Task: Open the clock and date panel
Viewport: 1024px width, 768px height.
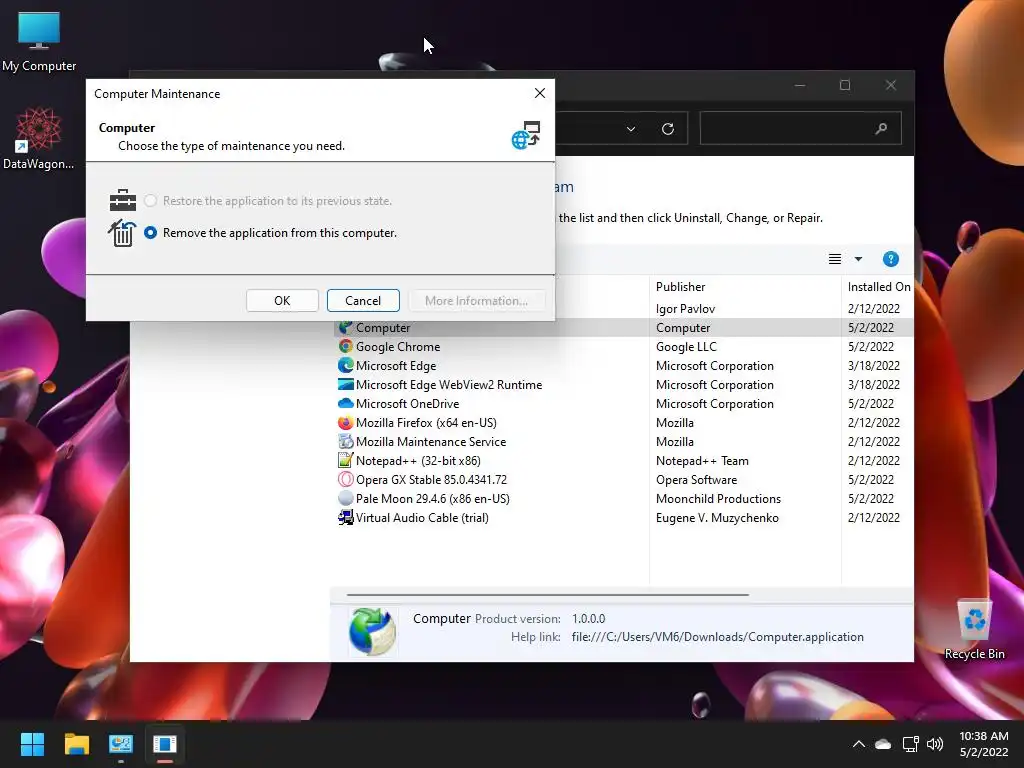Action: click(x=984, y=744)
